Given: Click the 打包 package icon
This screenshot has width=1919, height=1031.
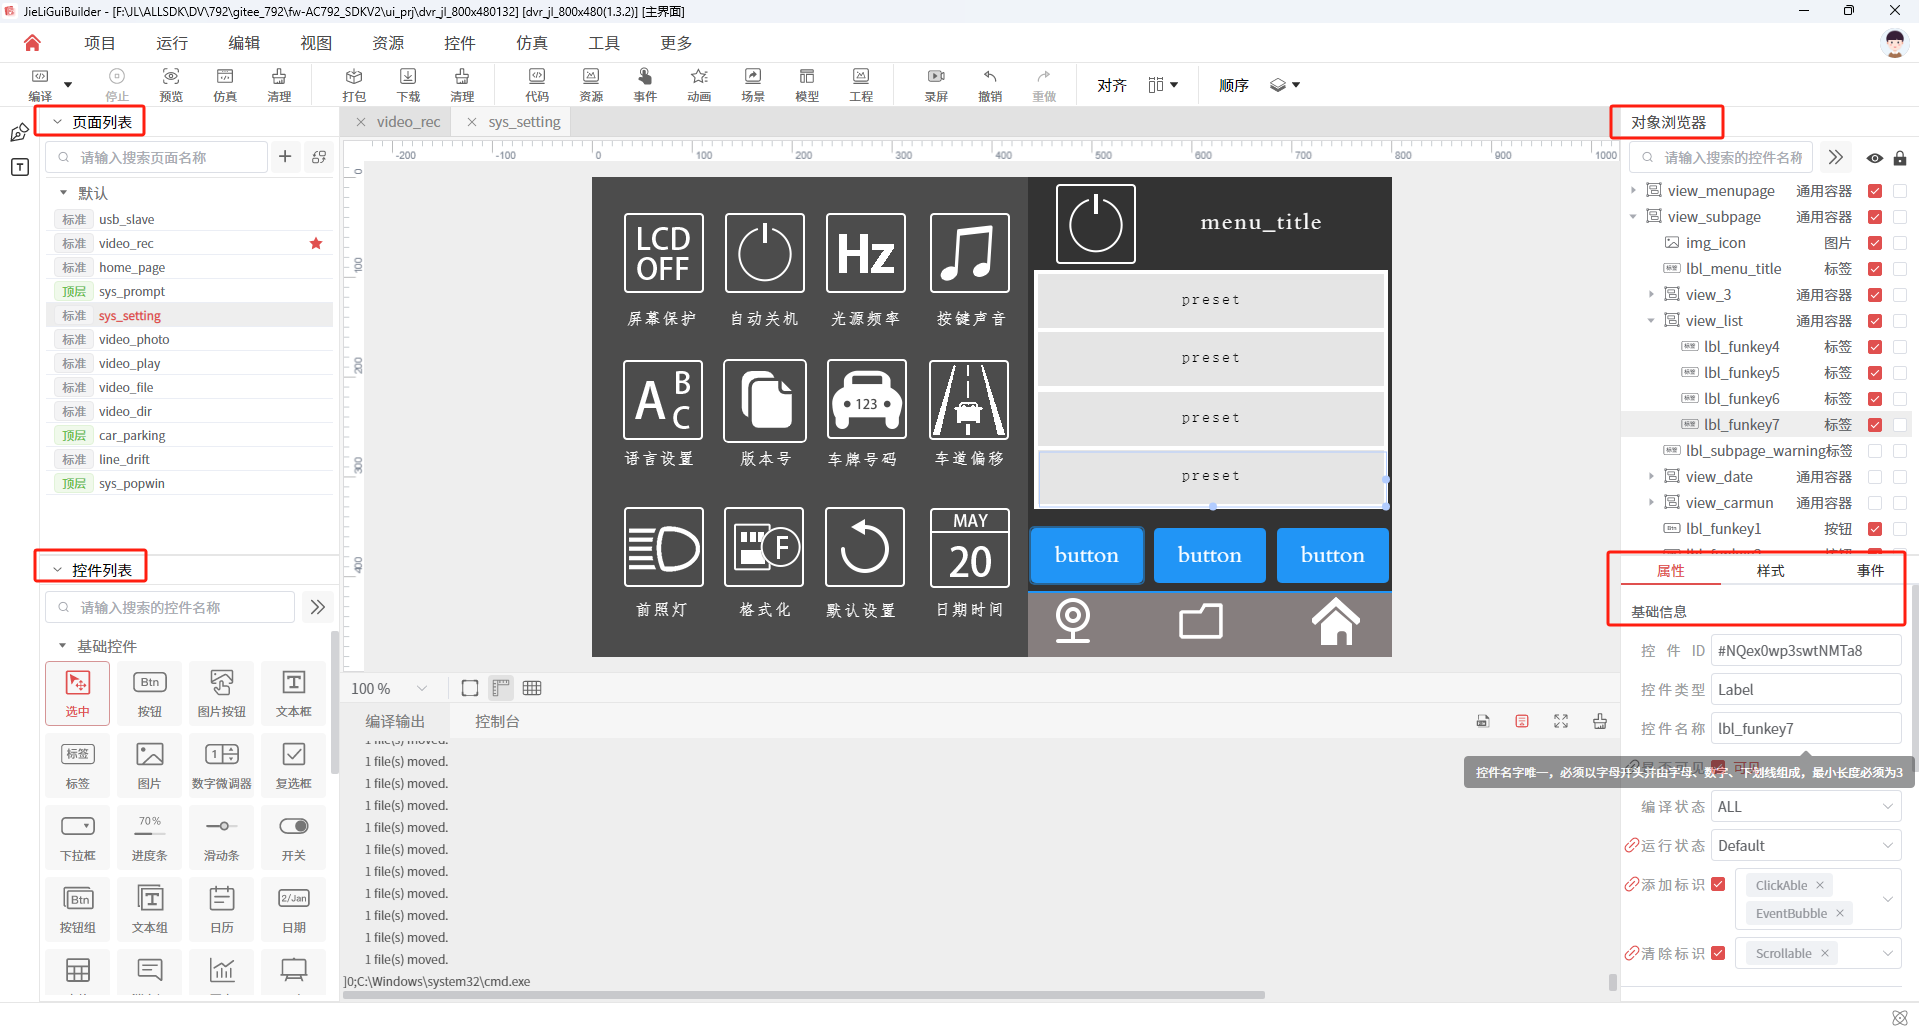Looking at the screenshot, I should (354, 85).
